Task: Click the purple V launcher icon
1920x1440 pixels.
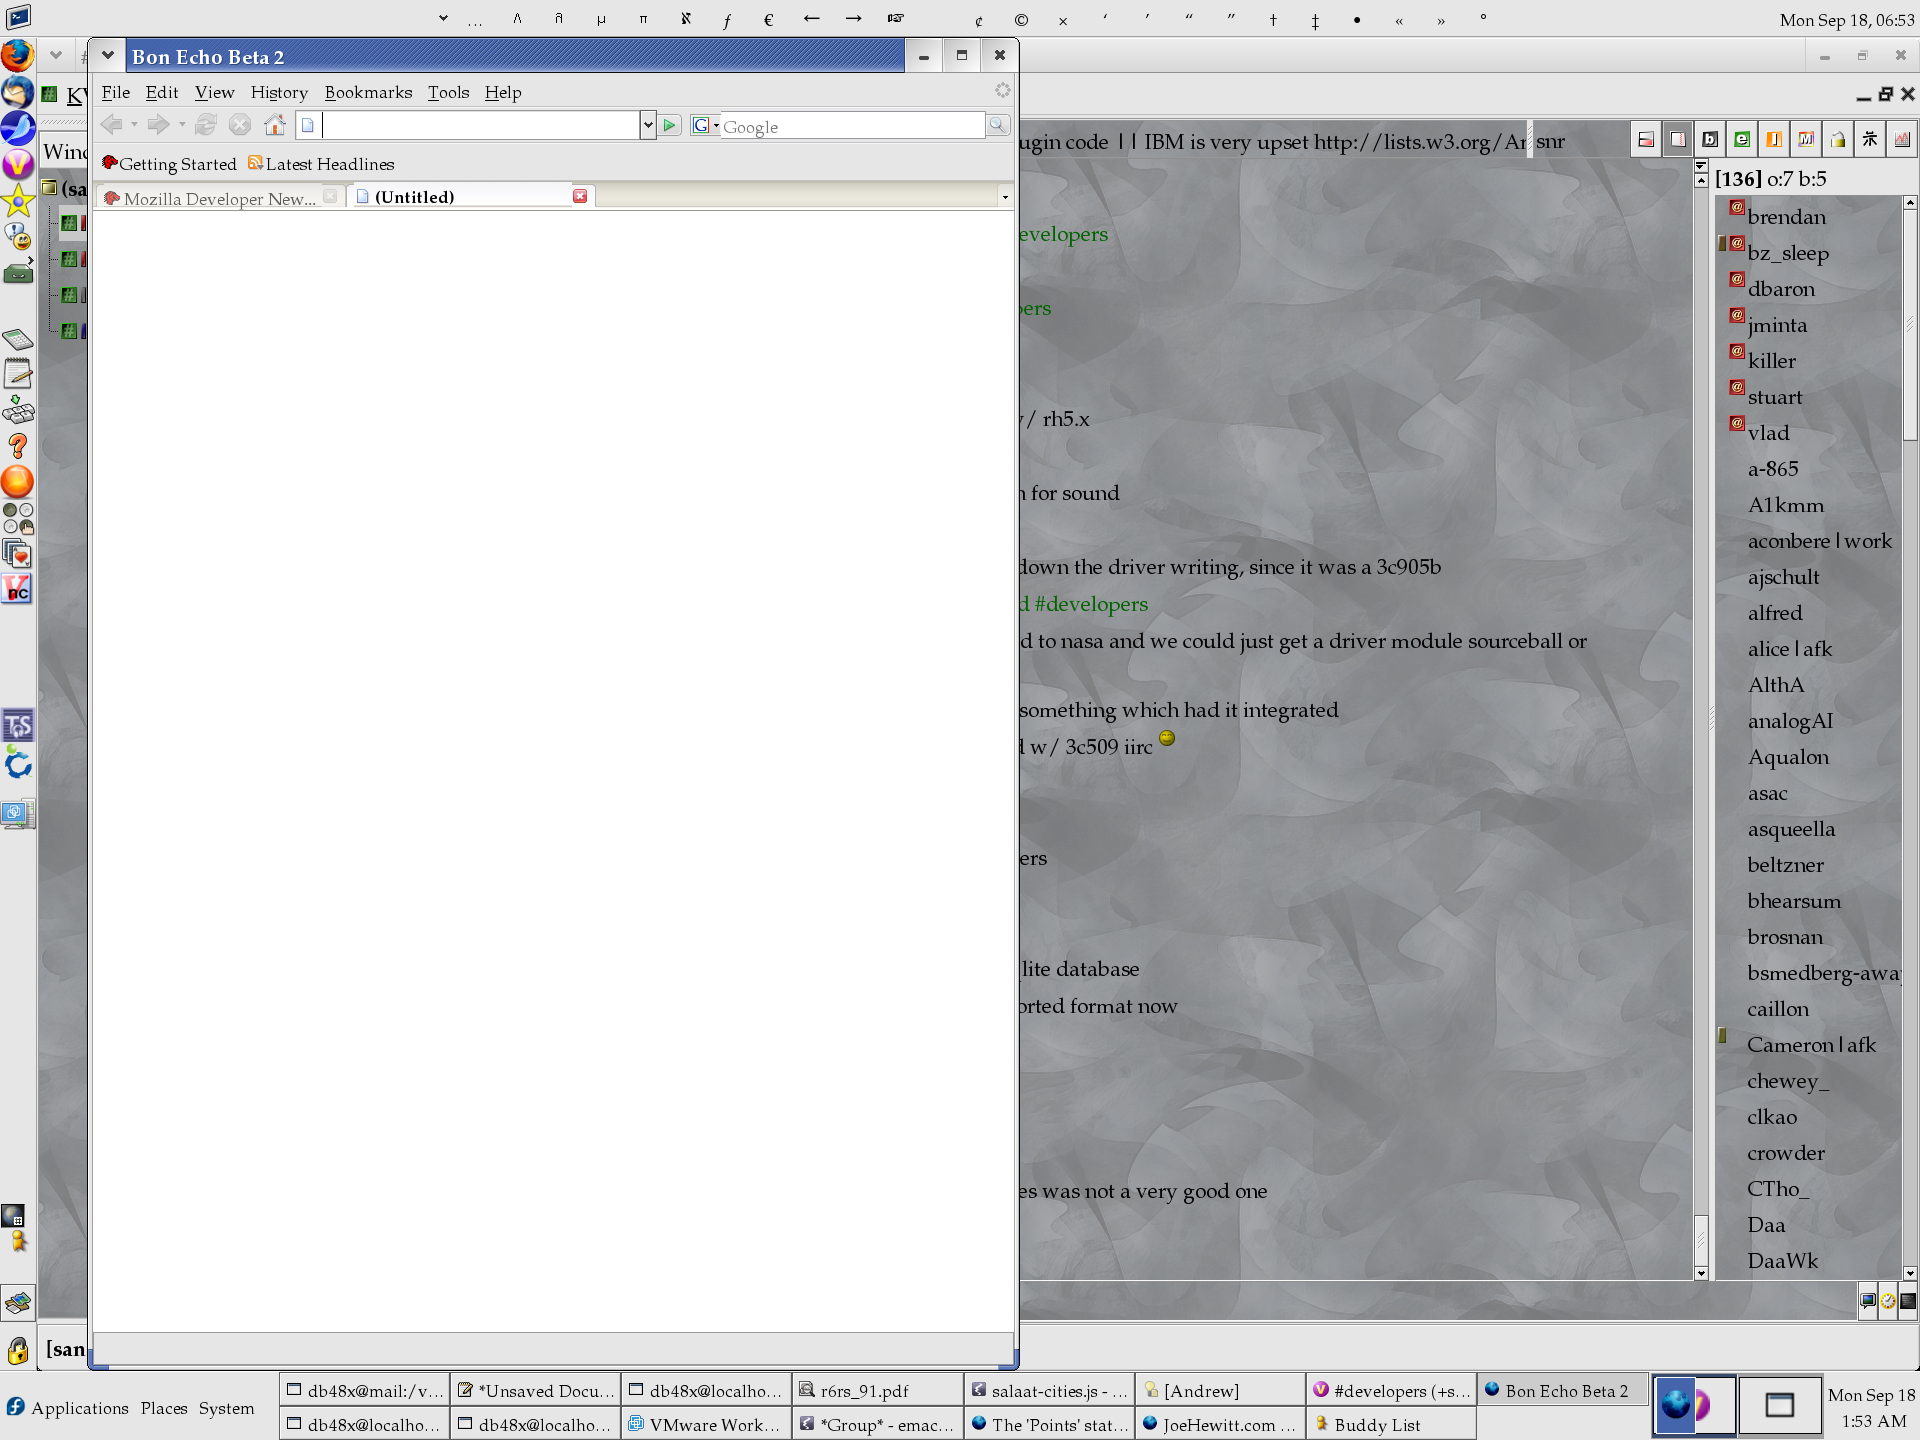Action: [x=17, y=164]
